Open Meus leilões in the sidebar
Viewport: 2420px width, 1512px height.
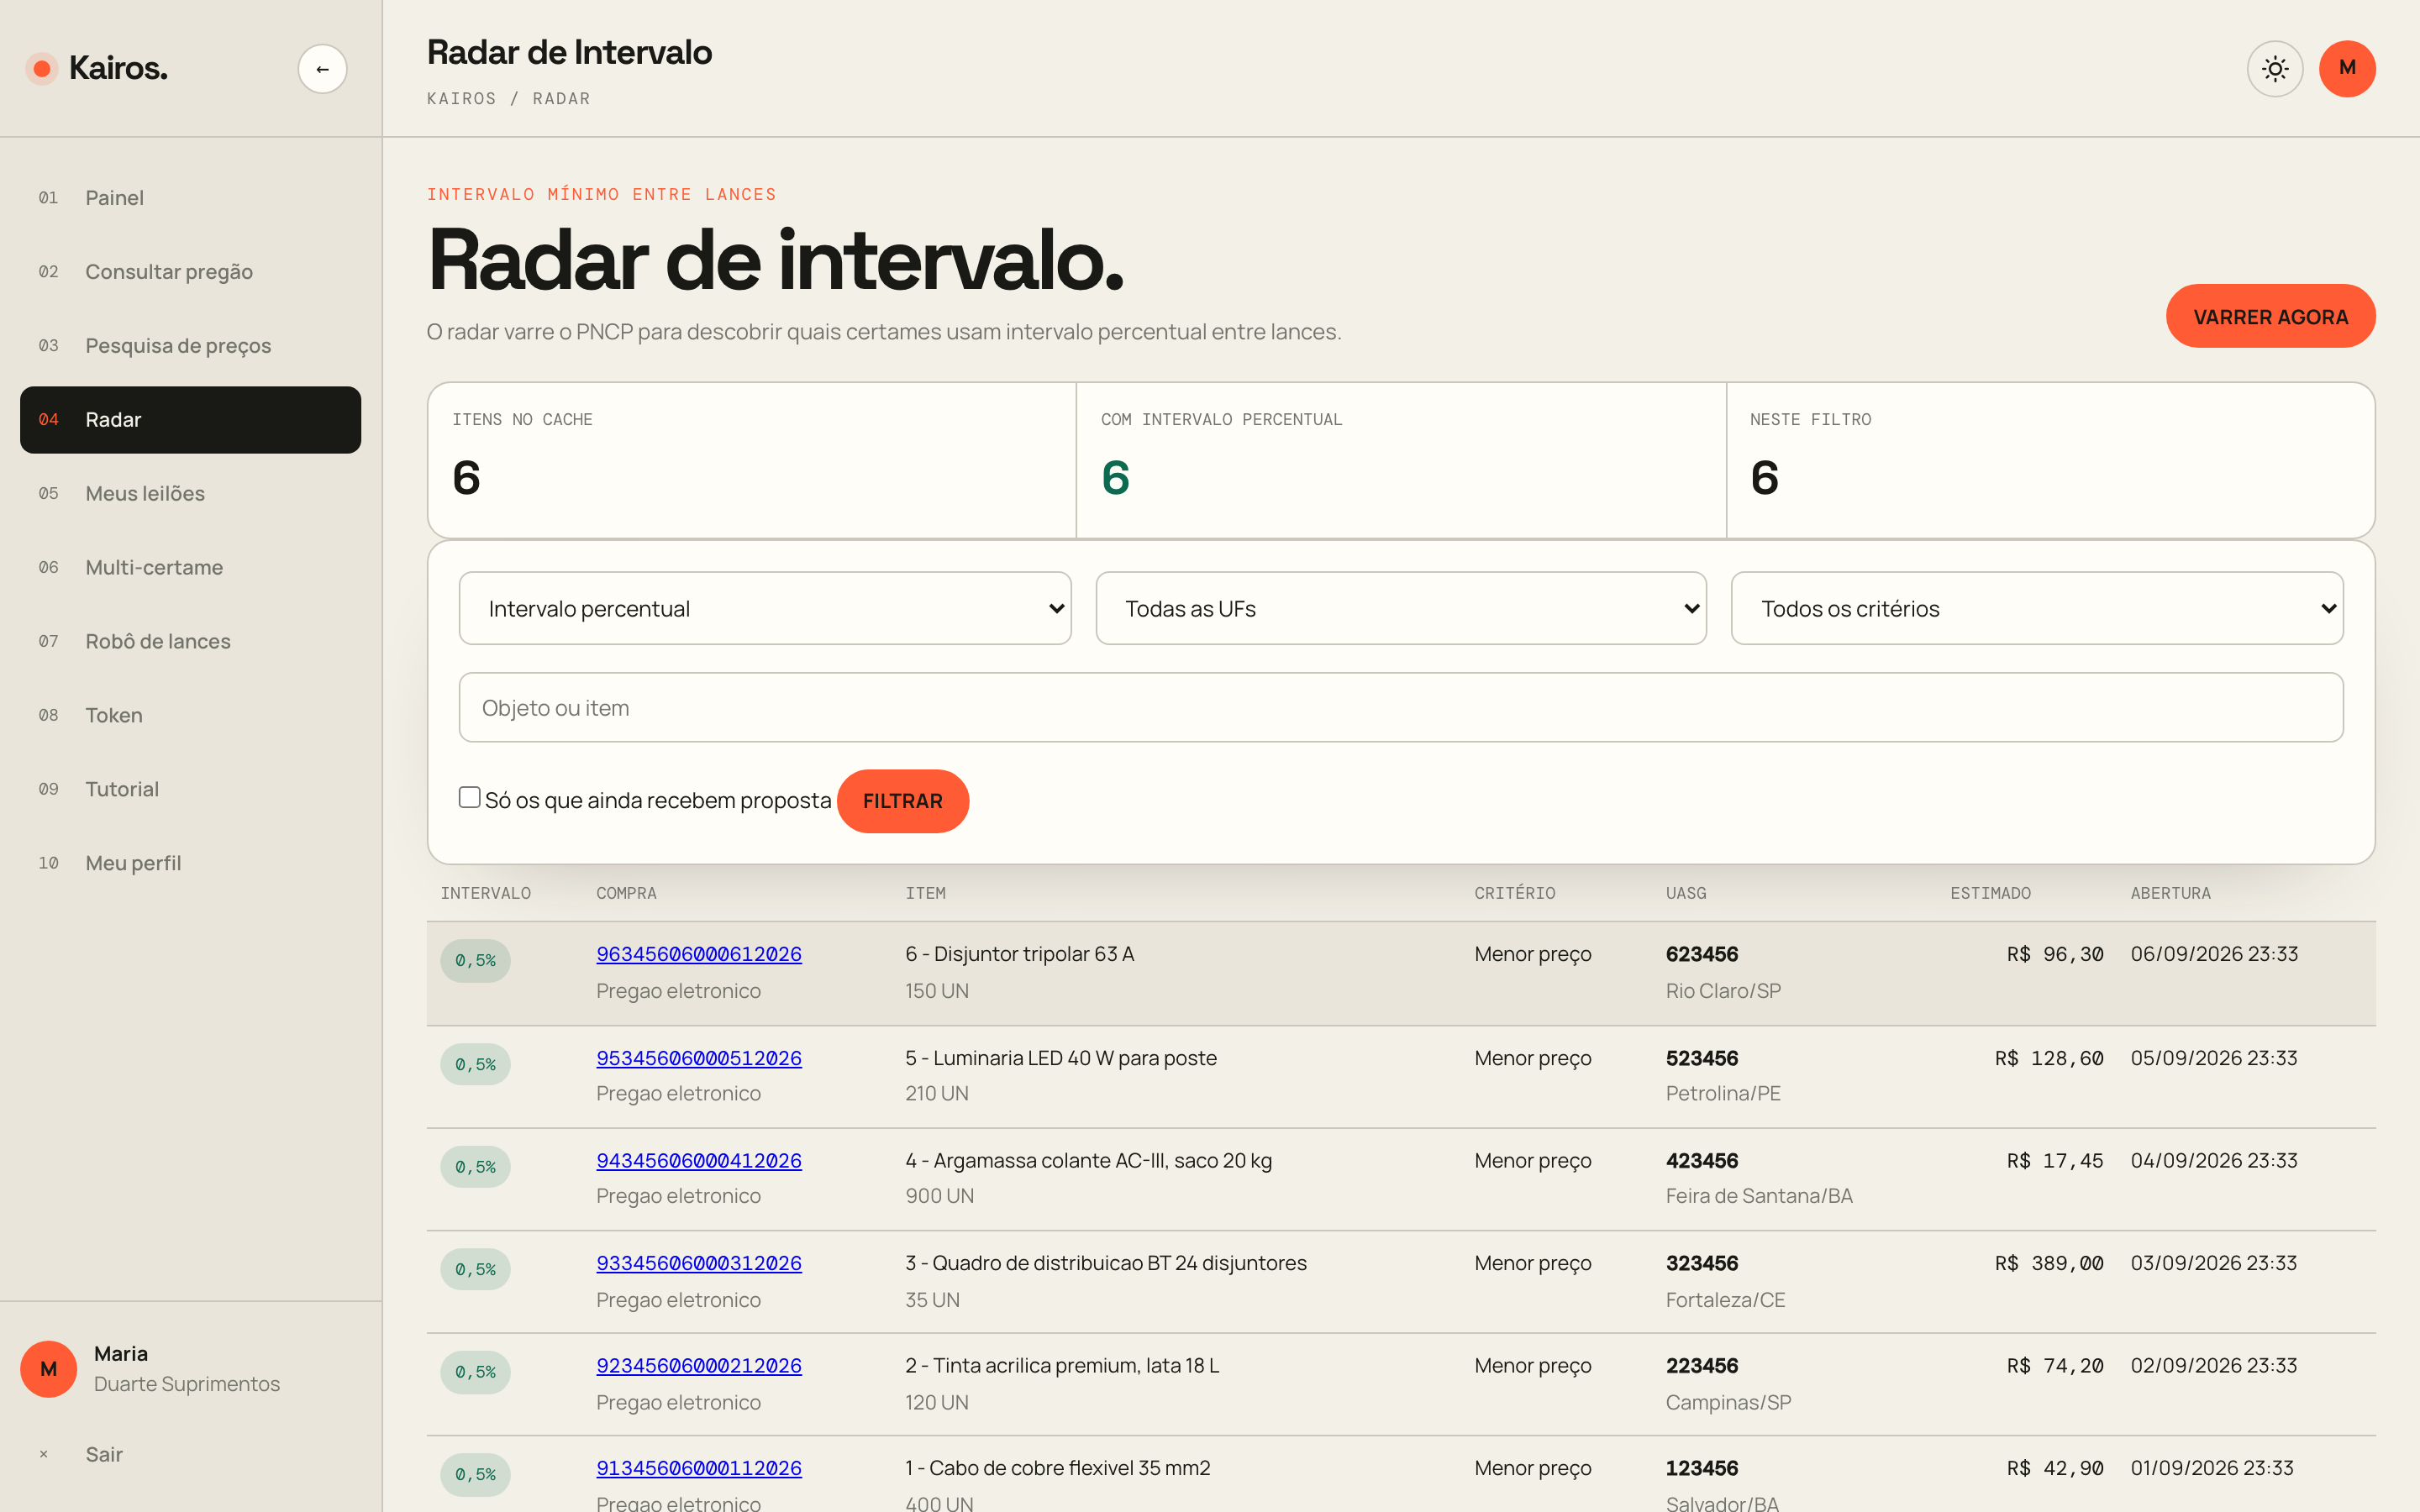[190, 494]
